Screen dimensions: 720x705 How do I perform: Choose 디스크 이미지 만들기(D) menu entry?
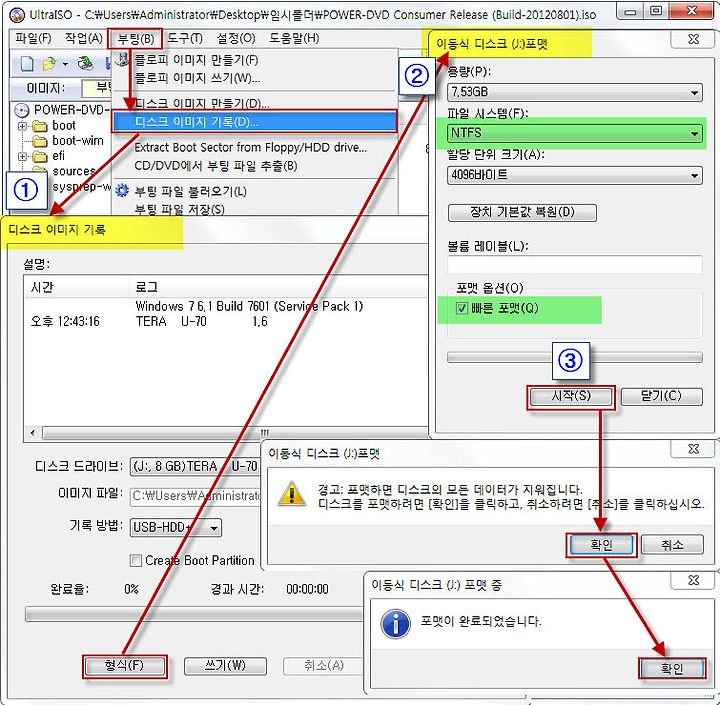tap(202, 103)
